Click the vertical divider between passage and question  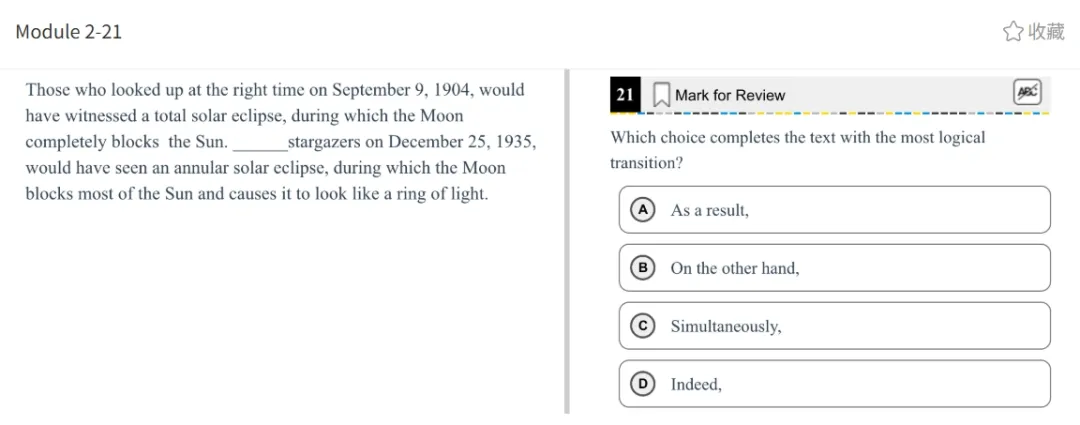pyautogui.click(x=567, y=240)
